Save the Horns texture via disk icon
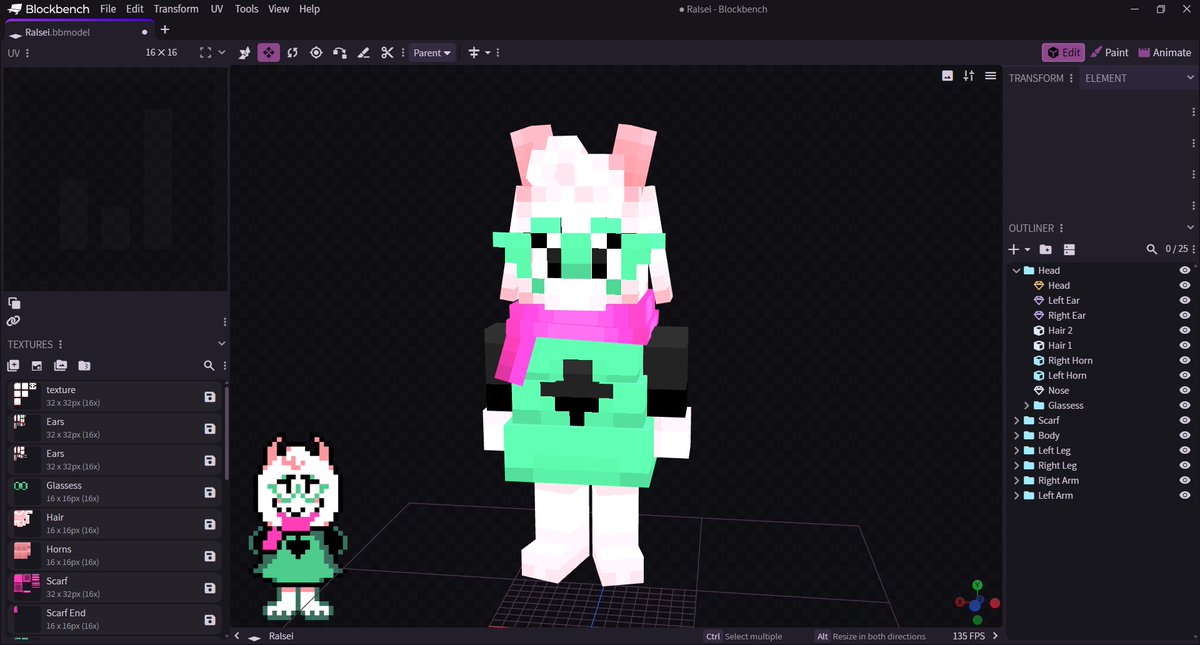 tap(210, 556)
